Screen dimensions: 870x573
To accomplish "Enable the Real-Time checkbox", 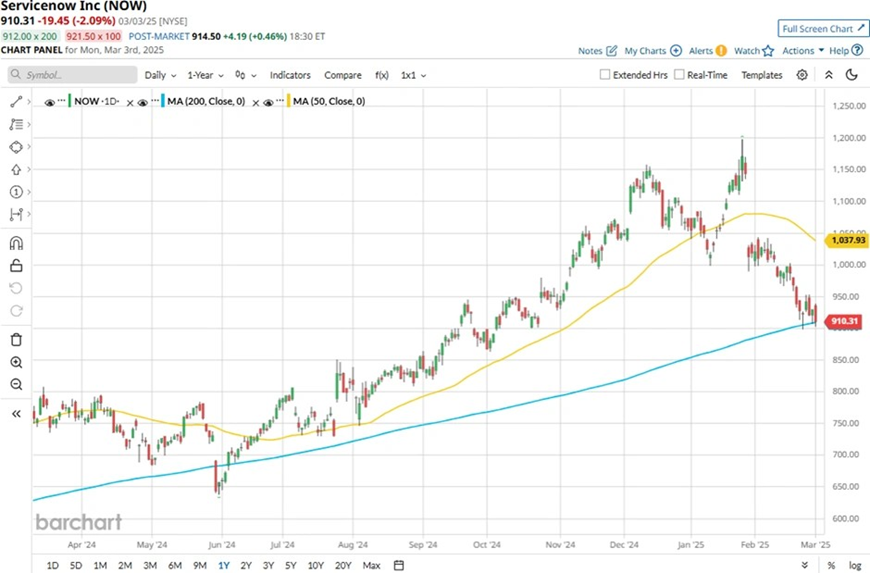I will coord(679,74).
